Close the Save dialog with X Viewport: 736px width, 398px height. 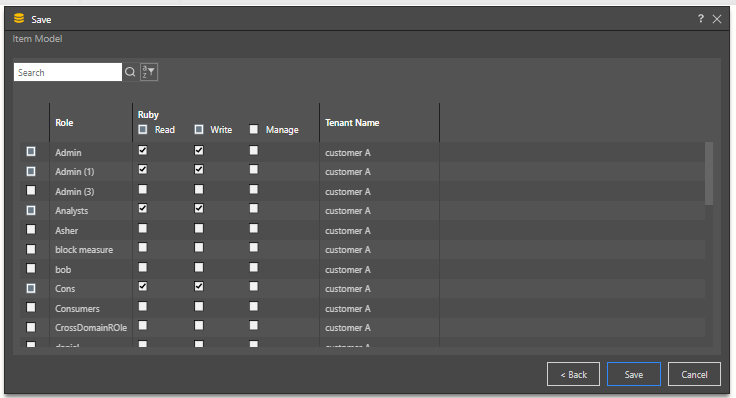[717, 19]
